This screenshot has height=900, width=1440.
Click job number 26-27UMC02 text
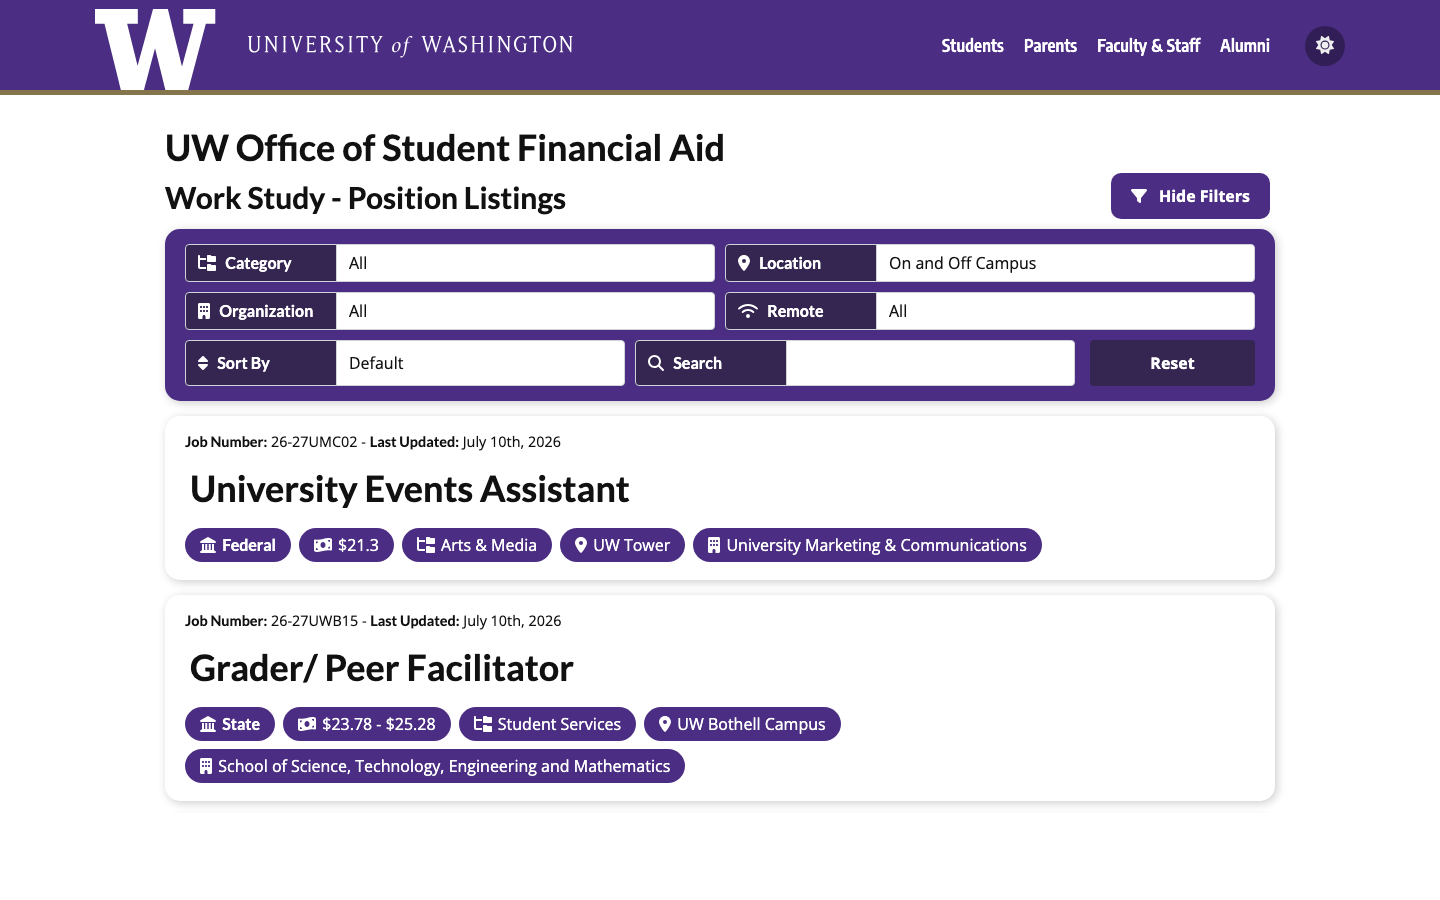314,442
